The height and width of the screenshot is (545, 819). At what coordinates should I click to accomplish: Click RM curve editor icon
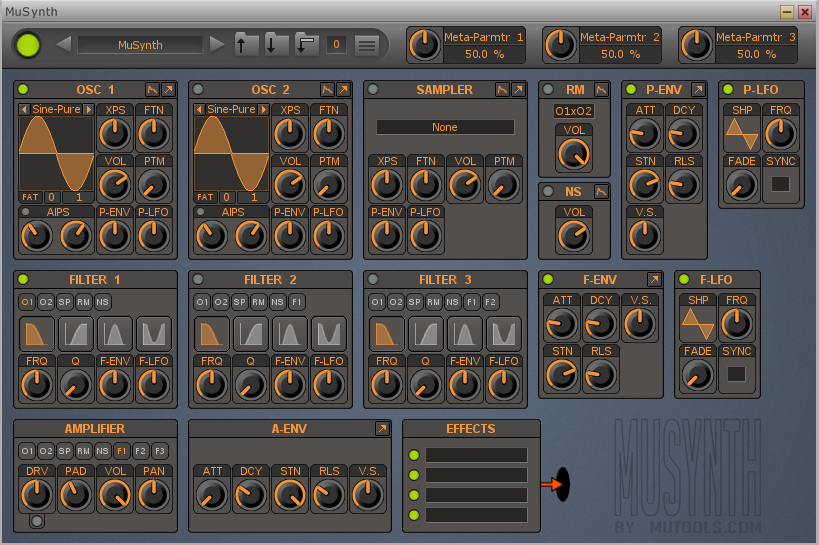601,89
